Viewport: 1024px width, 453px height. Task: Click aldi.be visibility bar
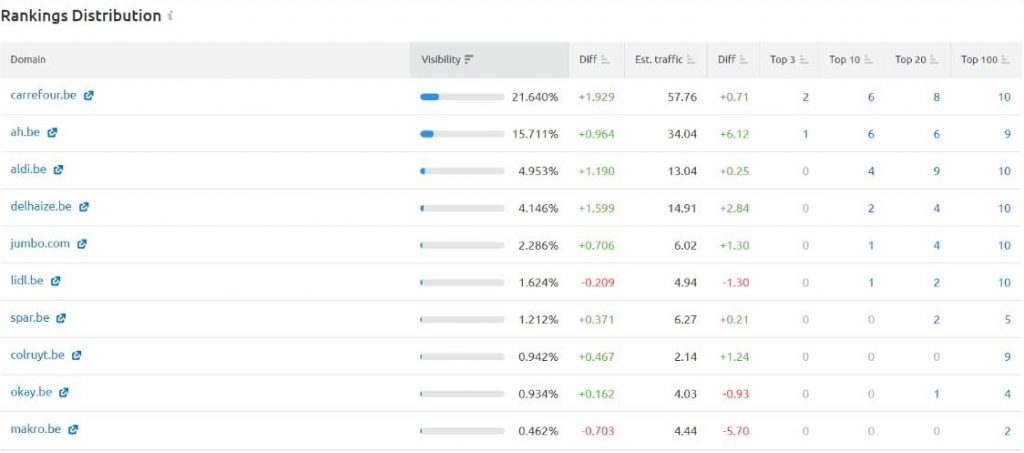(x=462, y=171)
